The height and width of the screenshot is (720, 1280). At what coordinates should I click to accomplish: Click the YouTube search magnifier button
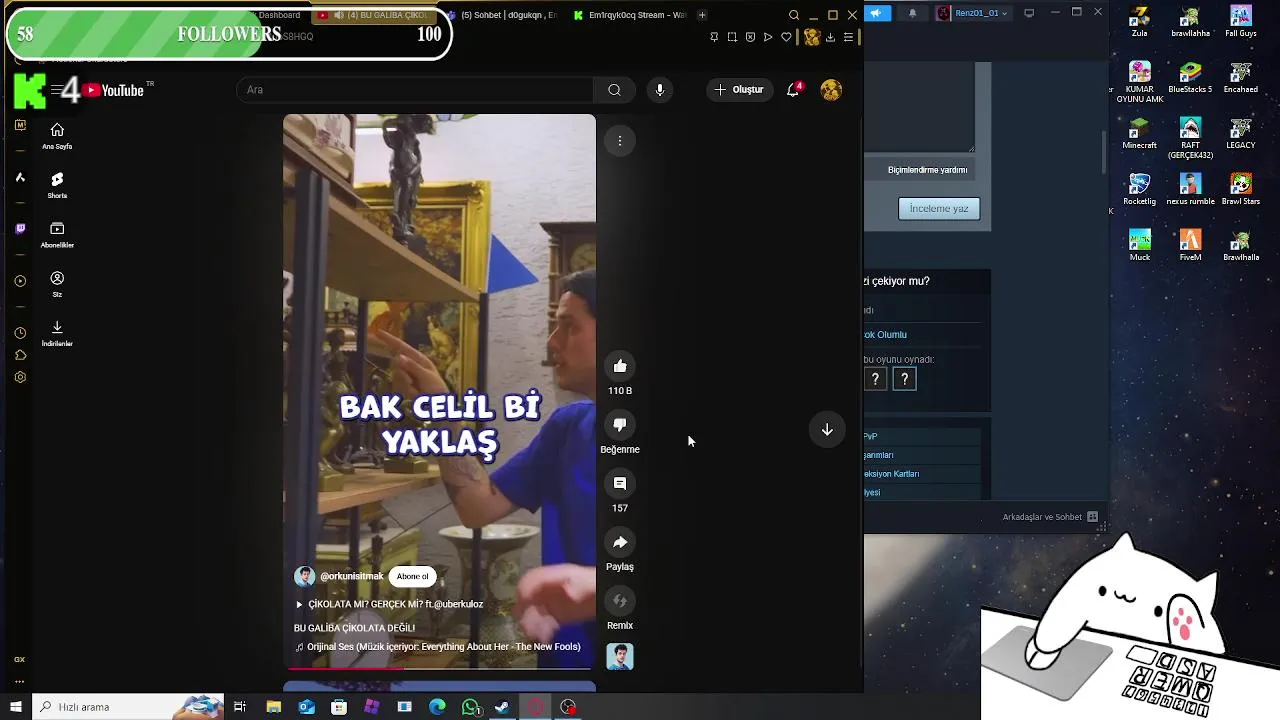pyautogui.click(x=614, y=90)
